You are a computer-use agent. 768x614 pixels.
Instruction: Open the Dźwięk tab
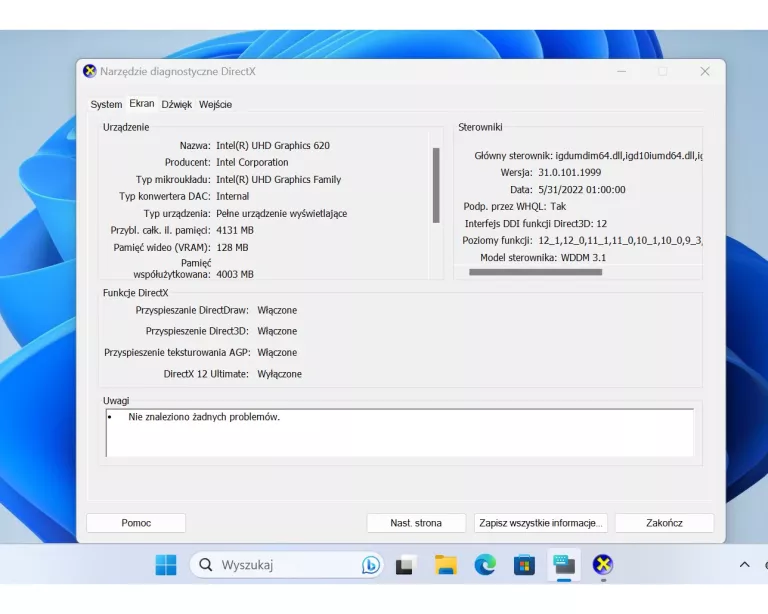tap(177, 104)
